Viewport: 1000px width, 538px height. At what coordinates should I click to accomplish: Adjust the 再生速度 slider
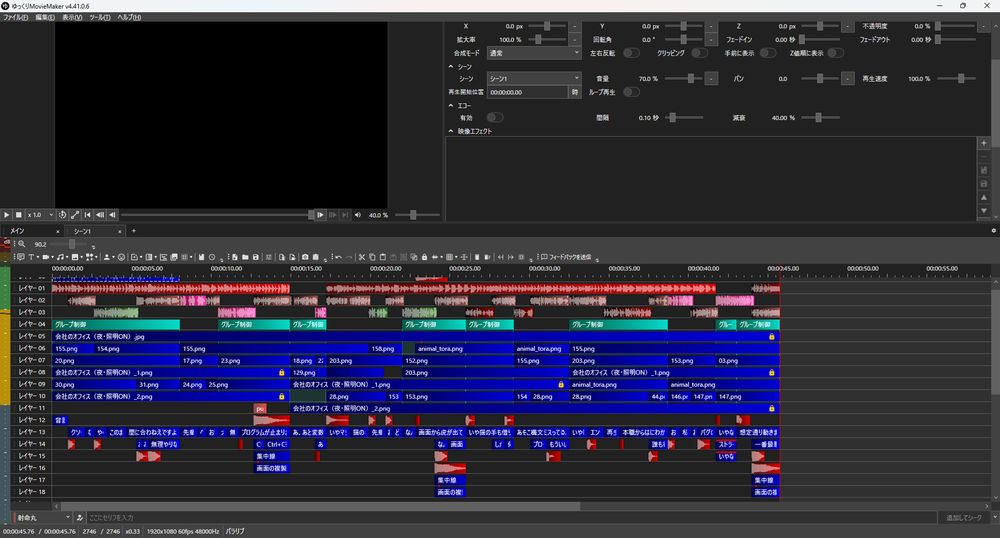point(958,78)
